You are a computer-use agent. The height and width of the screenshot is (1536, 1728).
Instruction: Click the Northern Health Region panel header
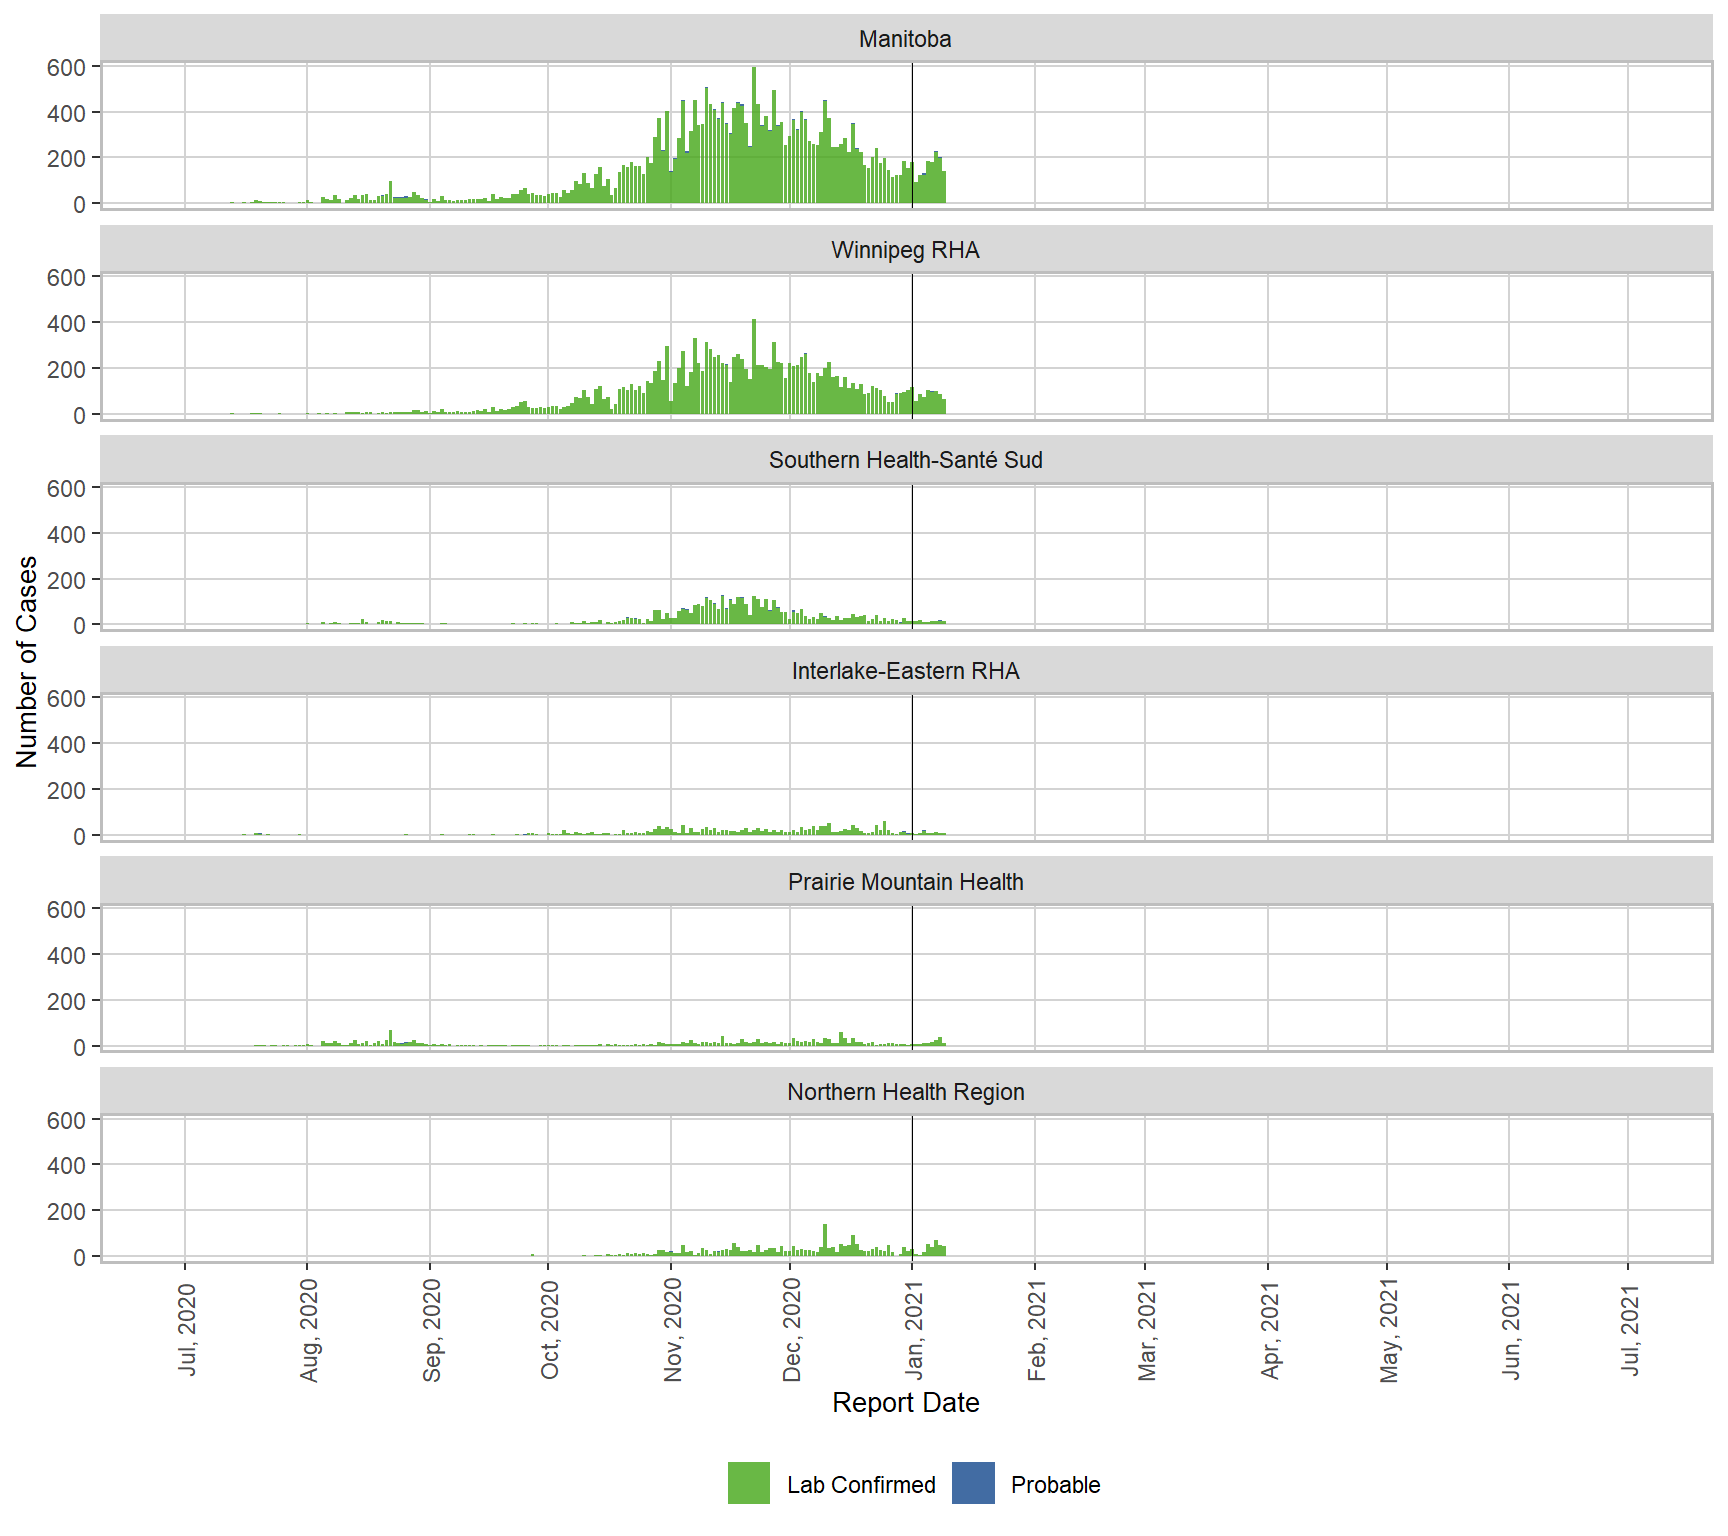pyautogui.click(x=905, y=1092)
